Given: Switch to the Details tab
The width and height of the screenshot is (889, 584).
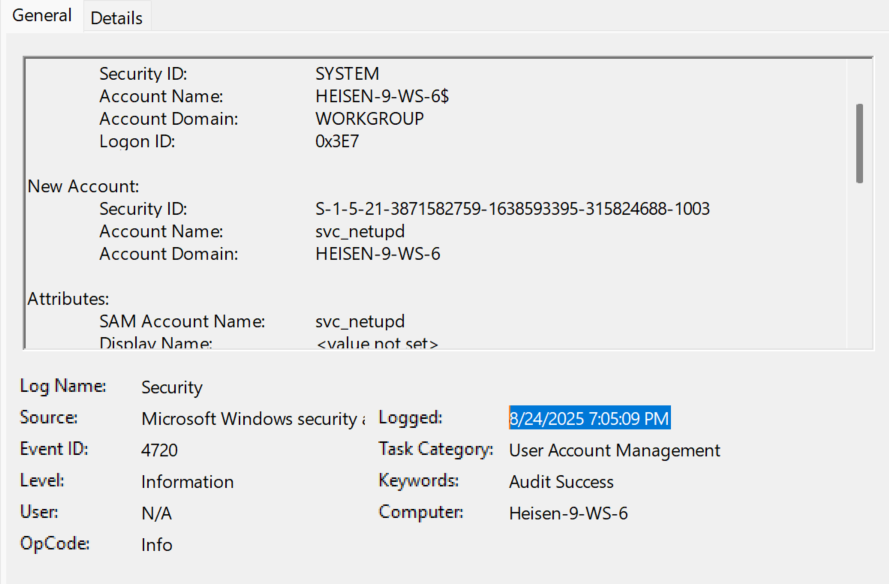Looking at the screenshot, I should [117, 17].
